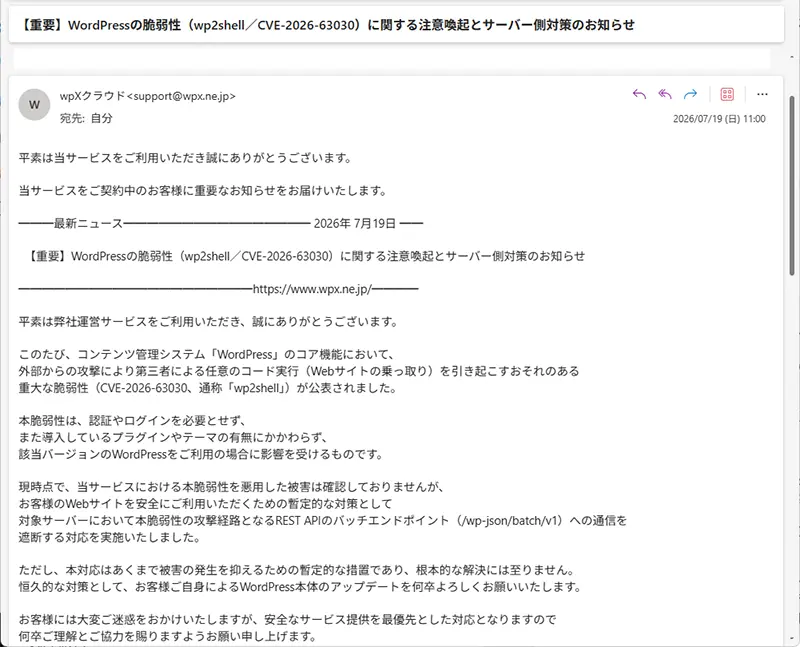The width and height of the screenshot is (800, 647).
Task: Click line '本脆弱性は、認証やログインを必要とせず、'
Action: (133, 420)
